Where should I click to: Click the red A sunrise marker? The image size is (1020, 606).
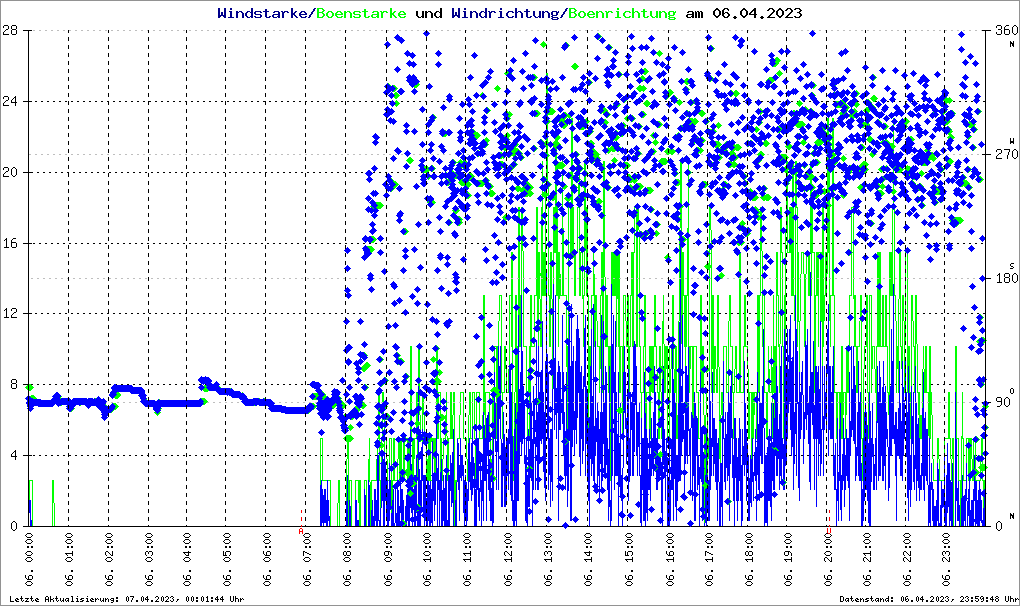(x=301, y=531)
